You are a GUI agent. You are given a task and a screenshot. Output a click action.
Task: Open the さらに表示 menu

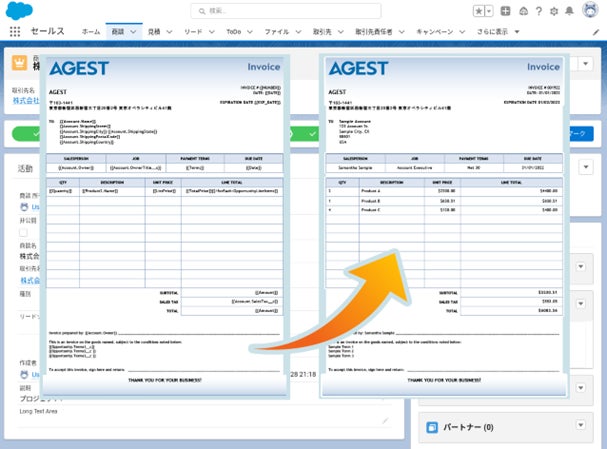[498, 32]
